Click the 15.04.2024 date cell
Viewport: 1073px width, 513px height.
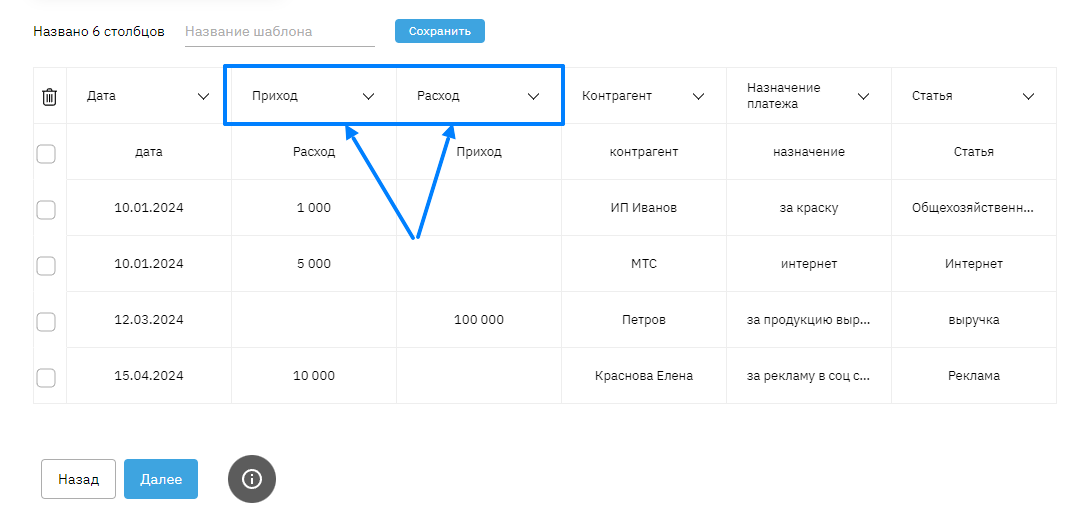(149, 376)
